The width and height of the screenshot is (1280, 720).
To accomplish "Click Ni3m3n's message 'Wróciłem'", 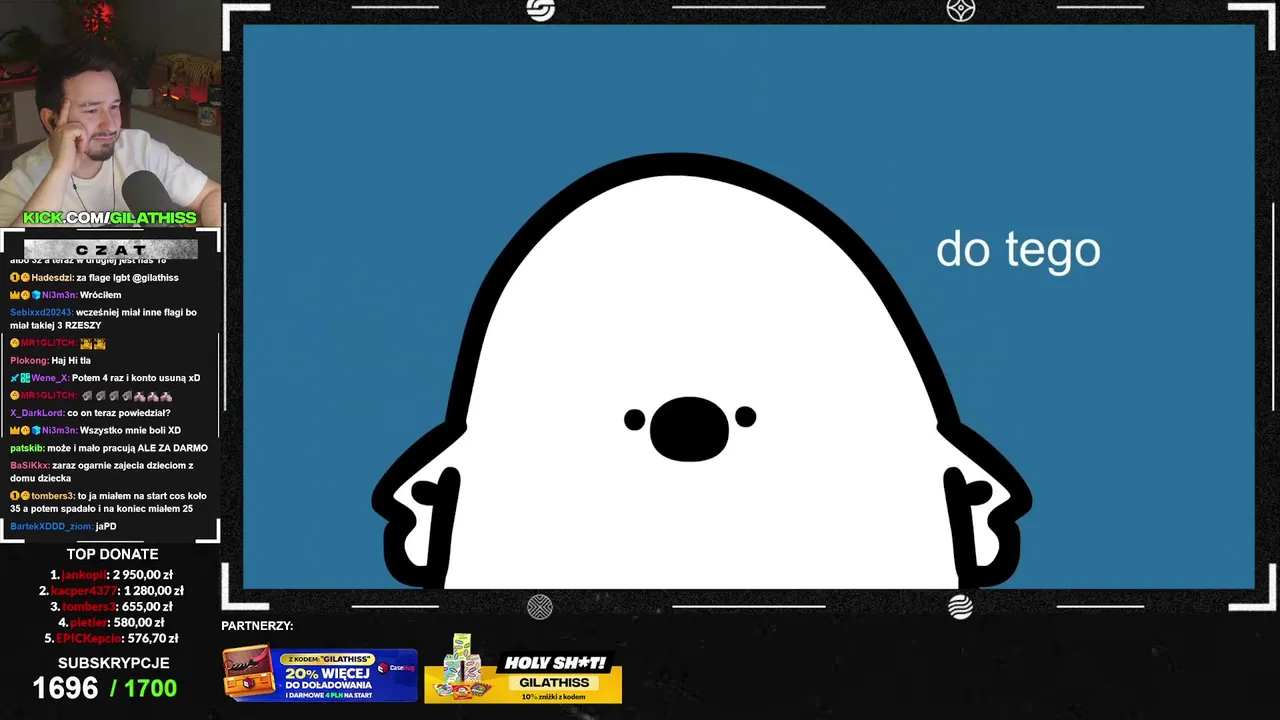I will (x=66, y=295).
